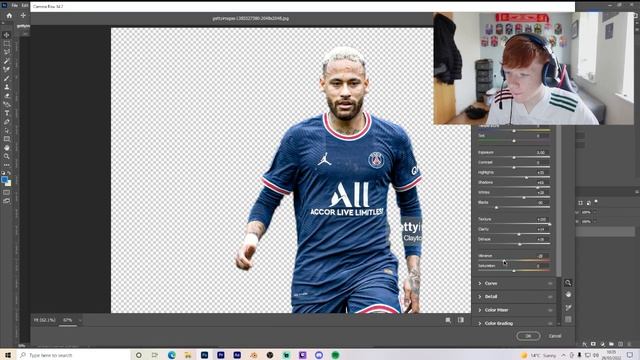This screenshot has width=640, height=360.
Task: Click the Shadows slider
Action: [514, 187]
